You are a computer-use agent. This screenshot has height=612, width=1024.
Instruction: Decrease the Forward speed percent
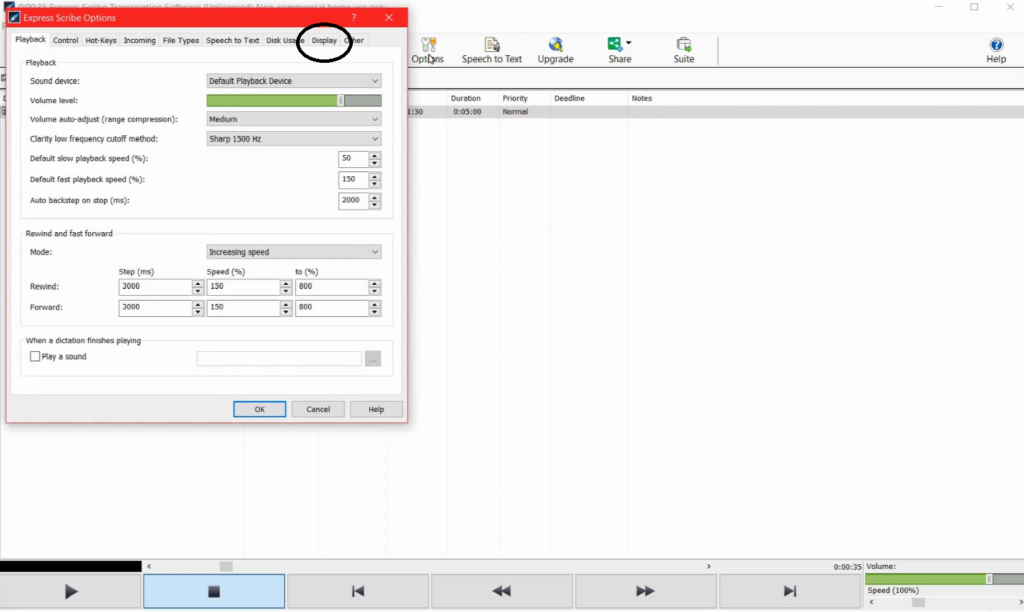(285, 312)
